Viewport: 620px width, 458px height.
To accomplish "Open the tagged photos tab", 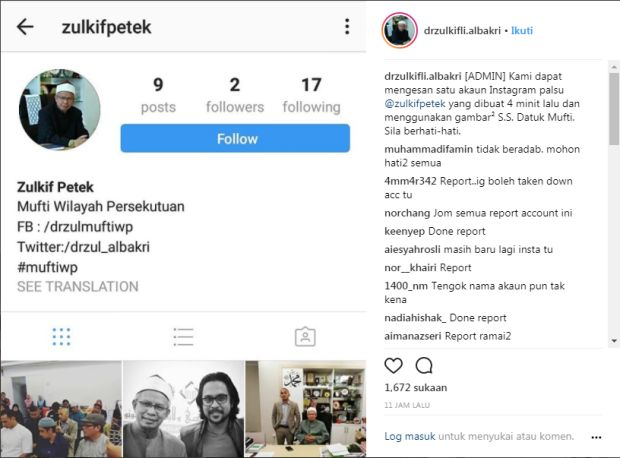I will (305, 337).
